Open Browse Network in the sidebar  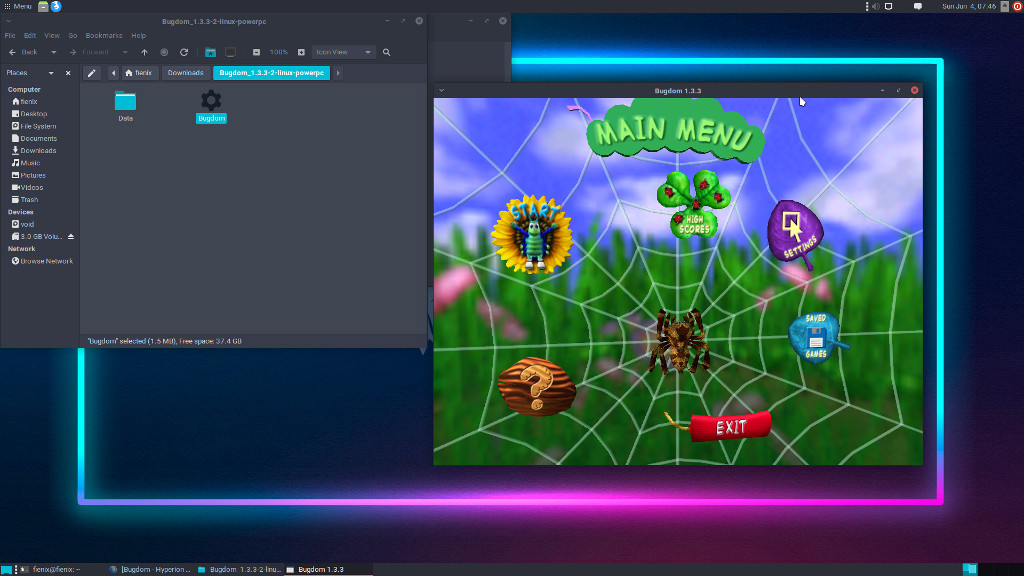coord(40,261)
